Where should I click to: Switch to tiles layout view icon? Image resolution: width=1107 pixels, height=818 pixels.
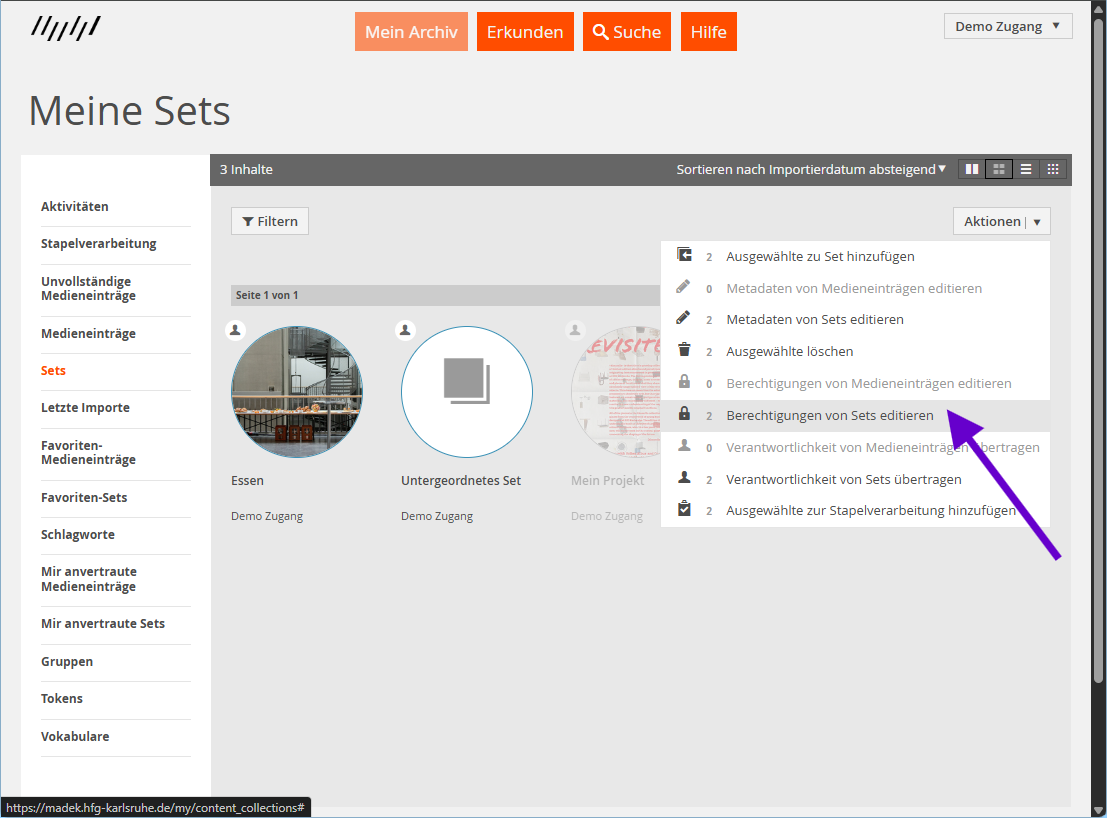[971, 169]
